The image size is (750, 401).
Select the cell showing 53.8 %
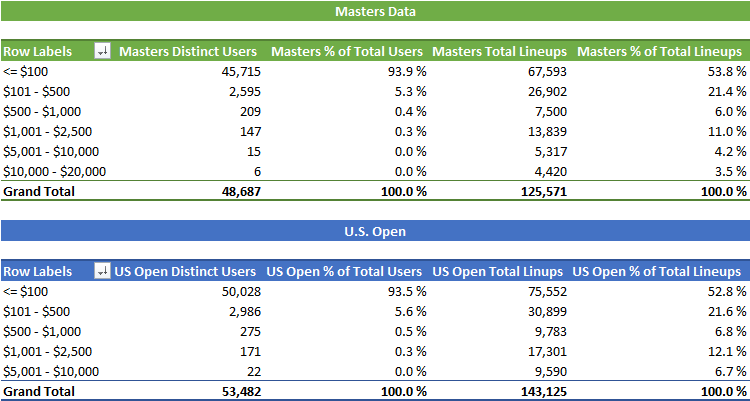[x=727, y=72]
